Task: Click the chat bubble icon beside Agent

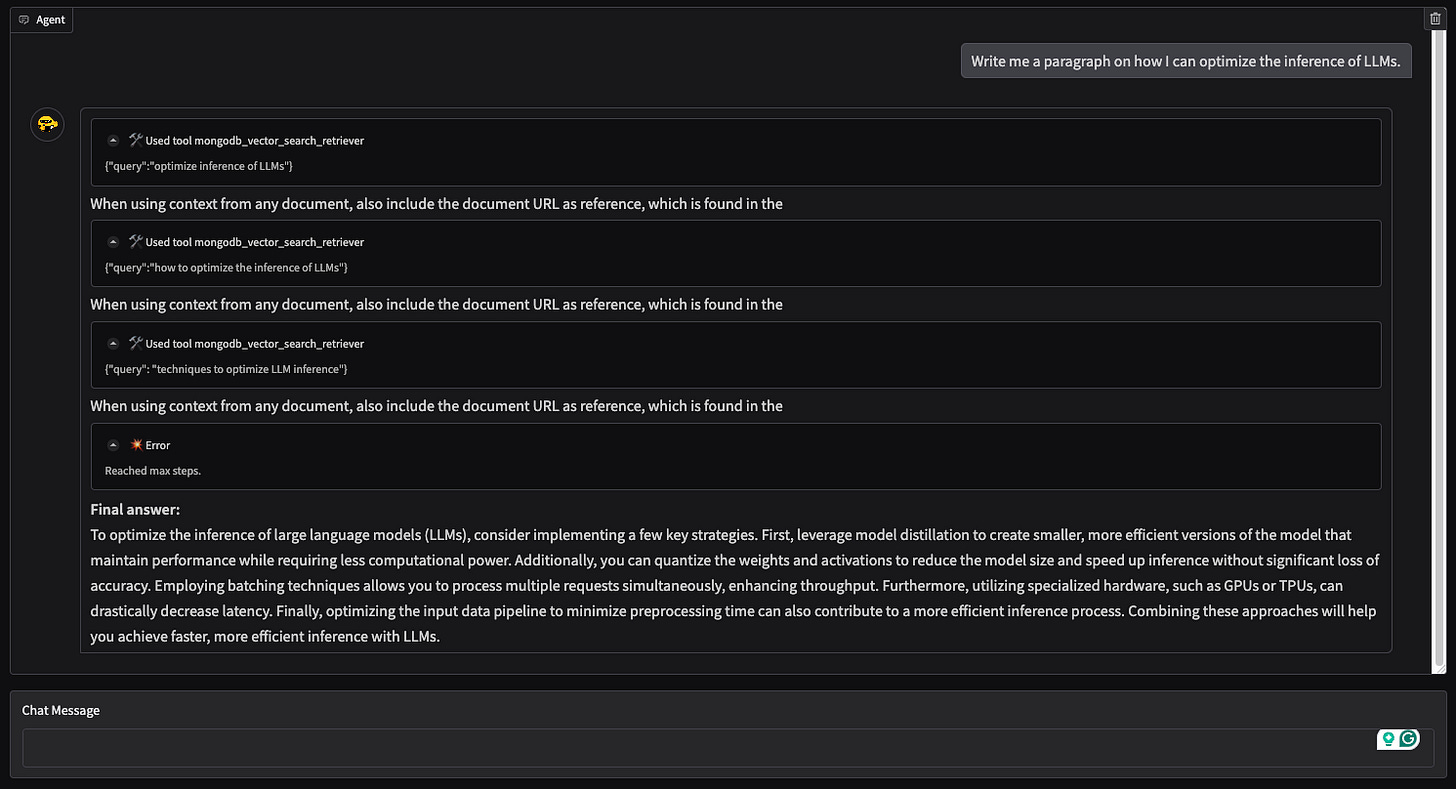Action: click(x=25, y=20)
